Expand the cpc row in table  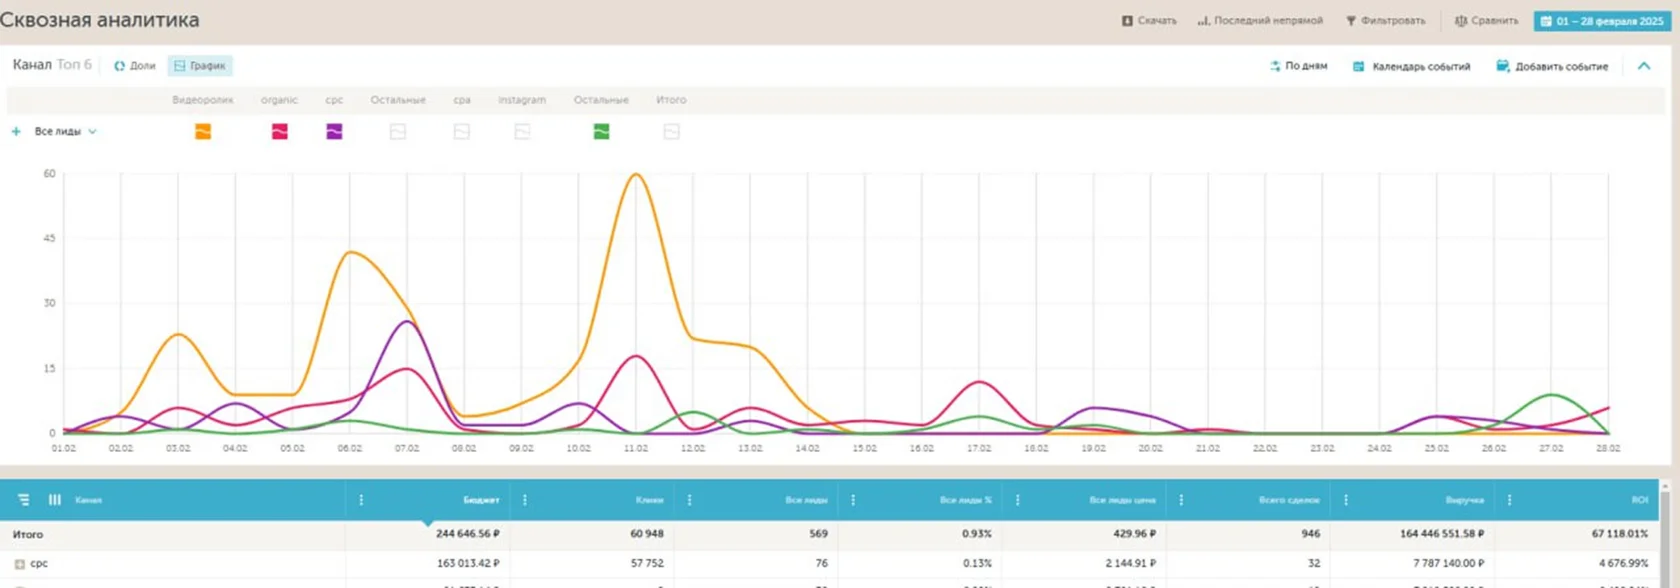19,564
